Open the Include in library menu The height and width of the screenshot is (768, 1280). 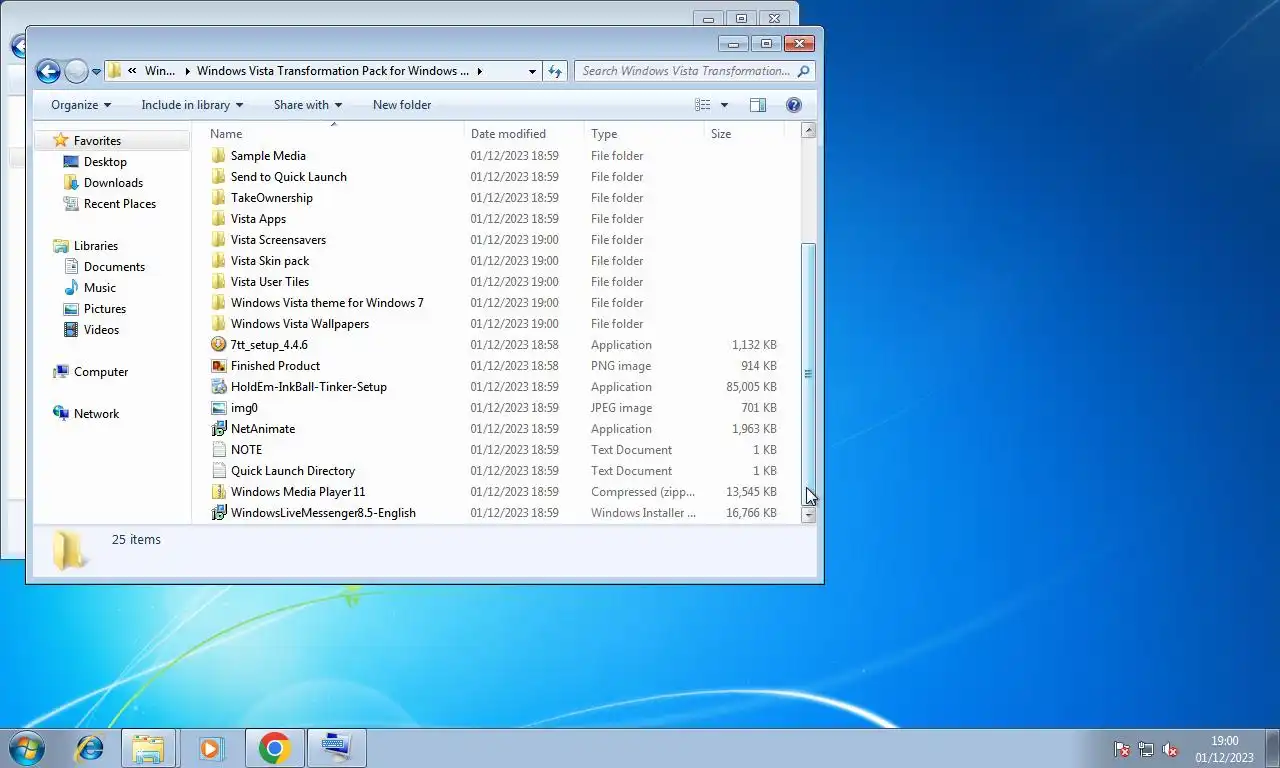(x=192, y=105)
